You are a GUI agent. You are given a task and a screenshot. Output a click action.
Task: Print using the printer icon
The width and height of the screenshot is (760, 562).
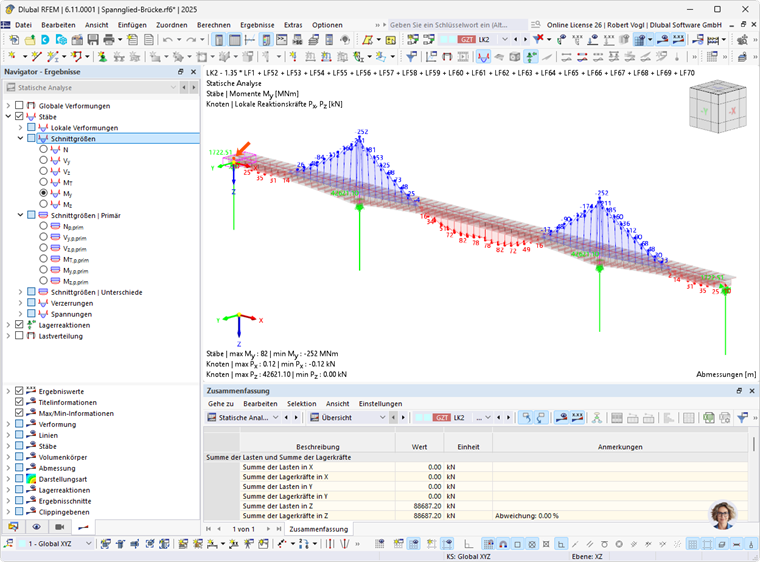coord(109,40)
